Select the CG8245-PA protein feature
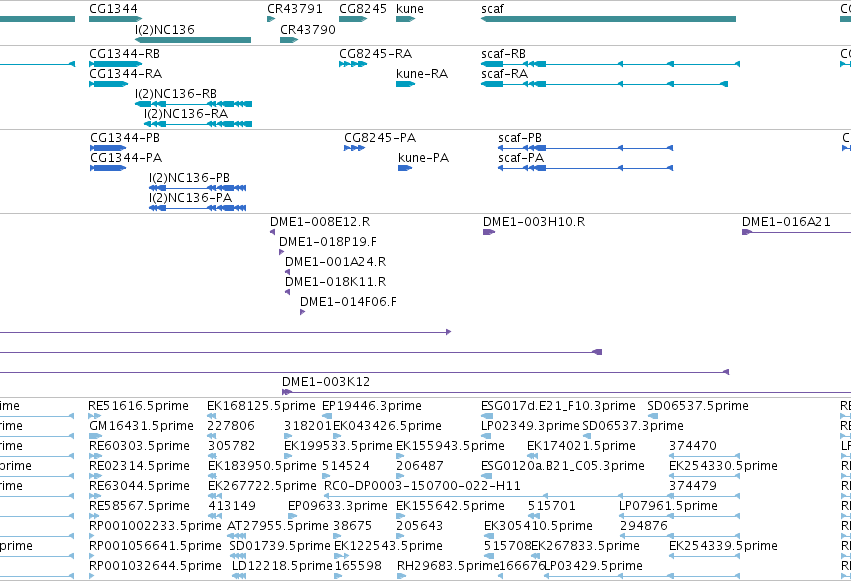The image size is (851, 581). (354, 148)
